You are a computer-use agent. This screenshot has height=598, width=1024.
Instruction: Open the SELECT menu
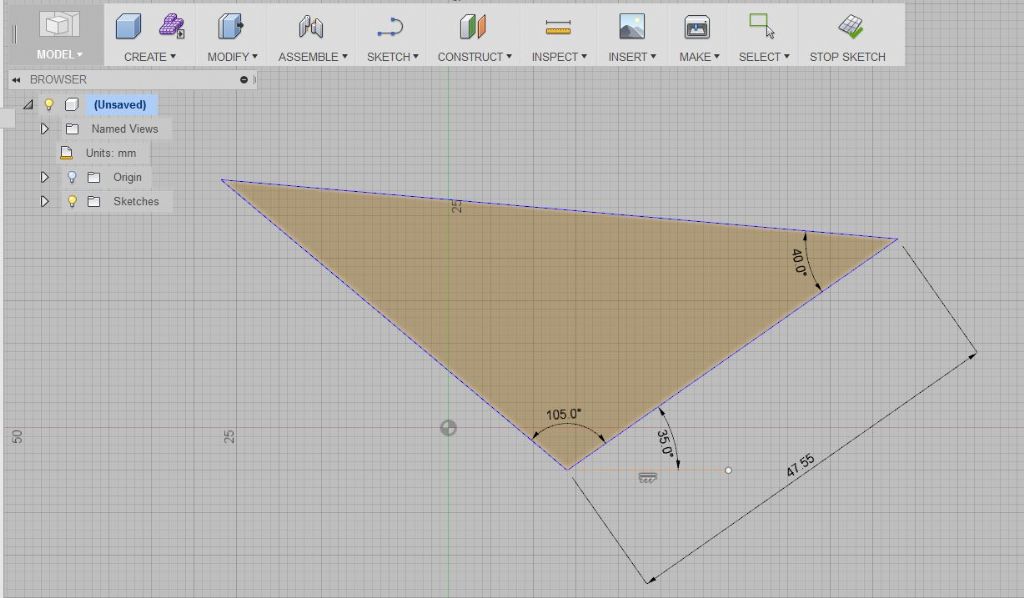[x=764, y=57]
